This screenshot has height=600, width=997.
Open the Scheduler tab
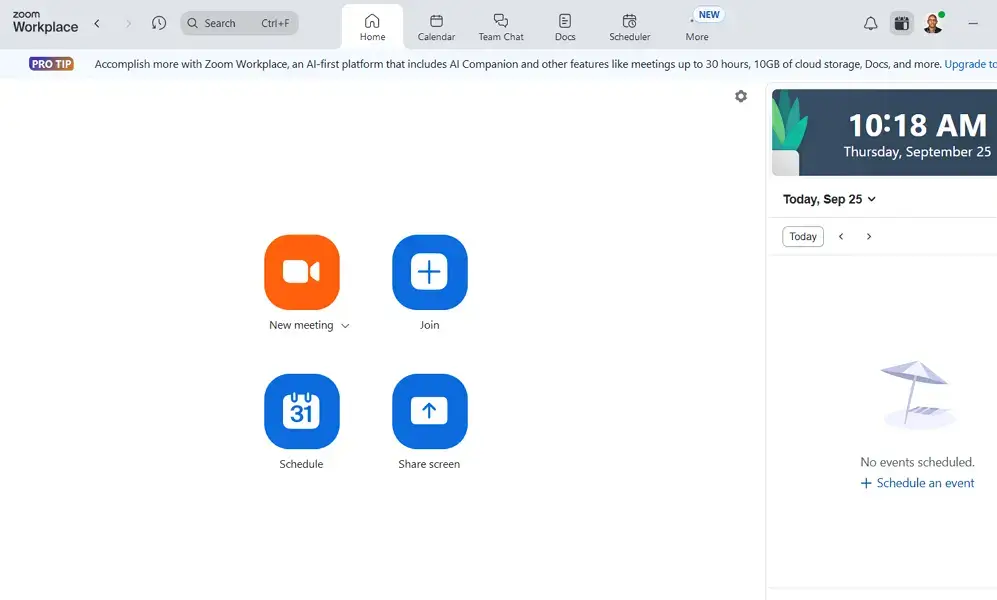629,25
